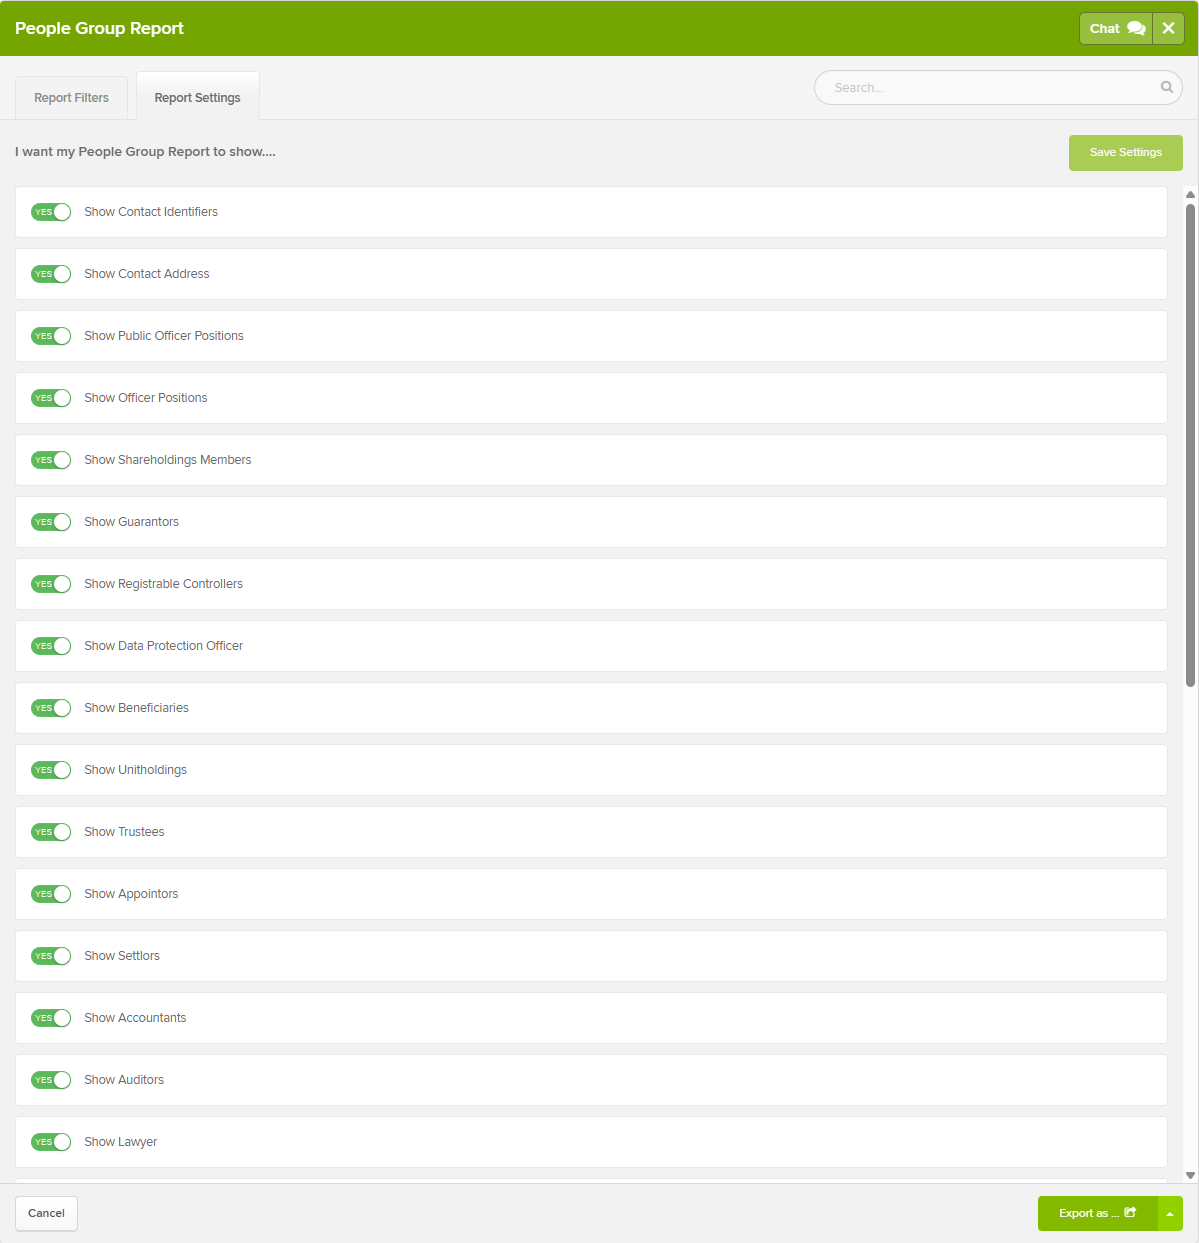Disable Show Guarantors toggle
Viewport: 1199px width, 1243px height.
51,522
